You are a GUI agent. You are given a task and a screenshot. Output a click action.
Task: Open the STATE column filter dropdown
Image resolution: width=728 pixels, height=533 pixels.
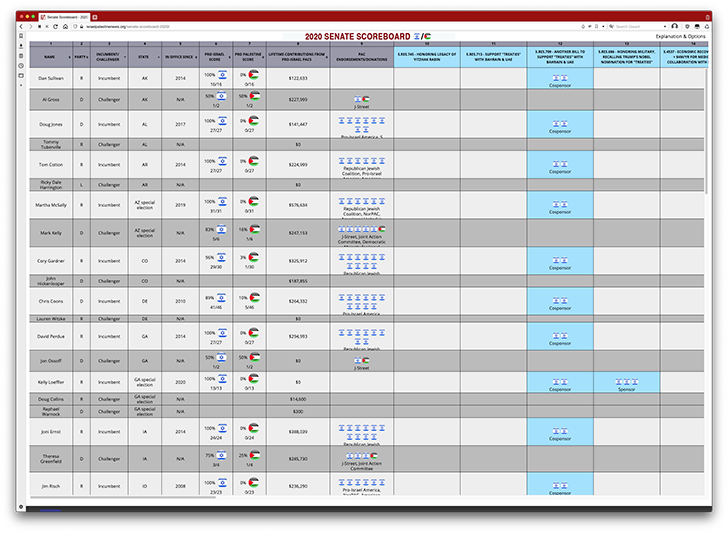click(x=157, y=59)
